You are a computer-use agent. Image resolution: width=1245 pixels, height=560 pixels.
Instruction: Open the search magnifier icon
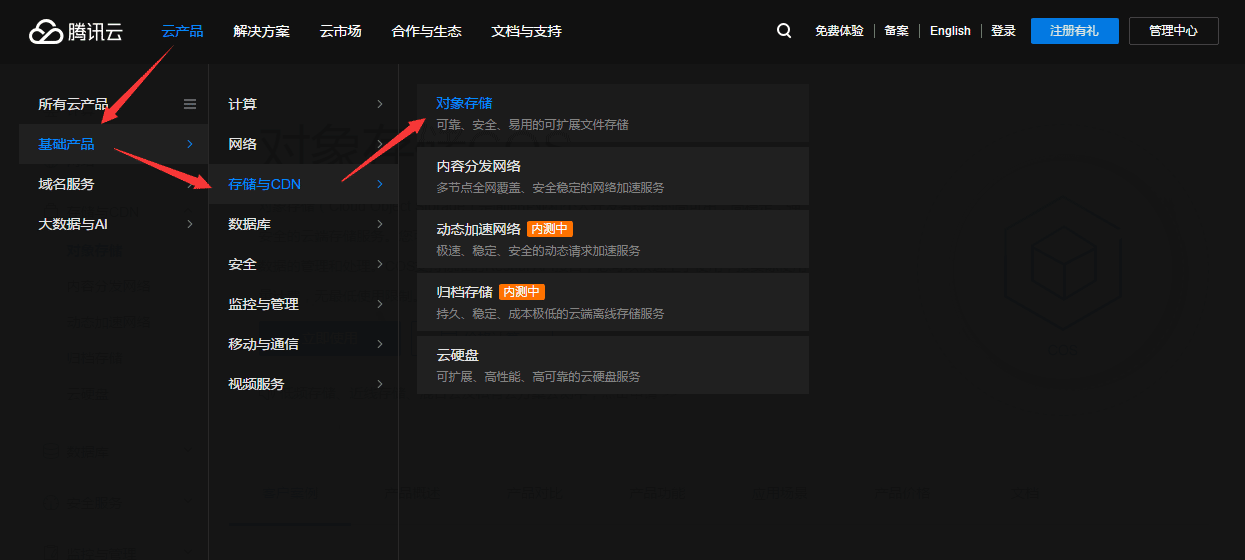coord(784,31)
